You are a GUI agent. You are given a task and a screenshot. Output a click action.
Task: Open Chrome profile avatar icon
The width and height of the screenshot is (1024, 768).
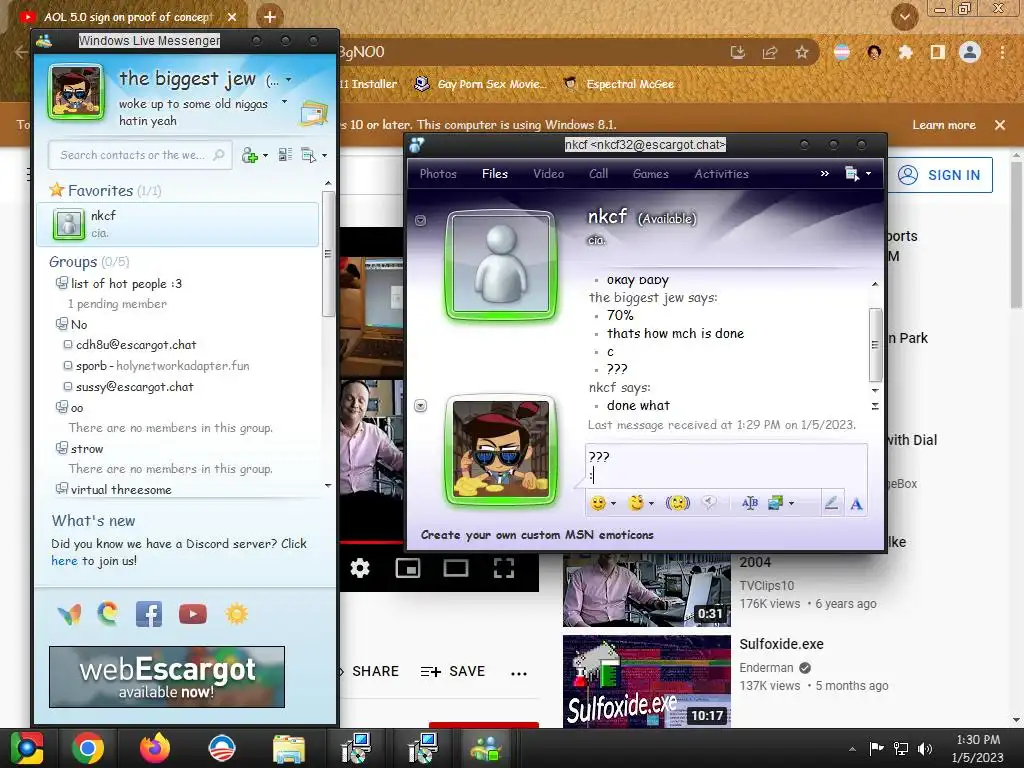point(970,52)
